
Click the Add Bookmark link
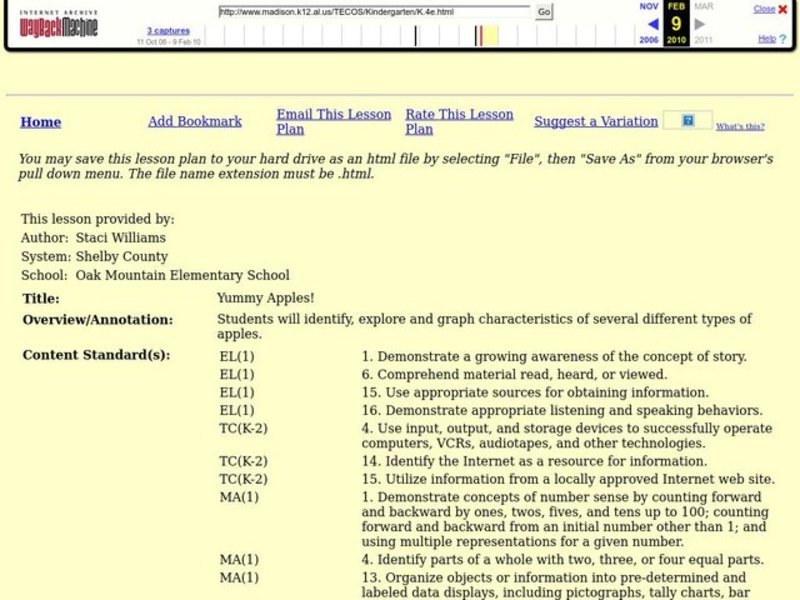(x=195, y=122)
